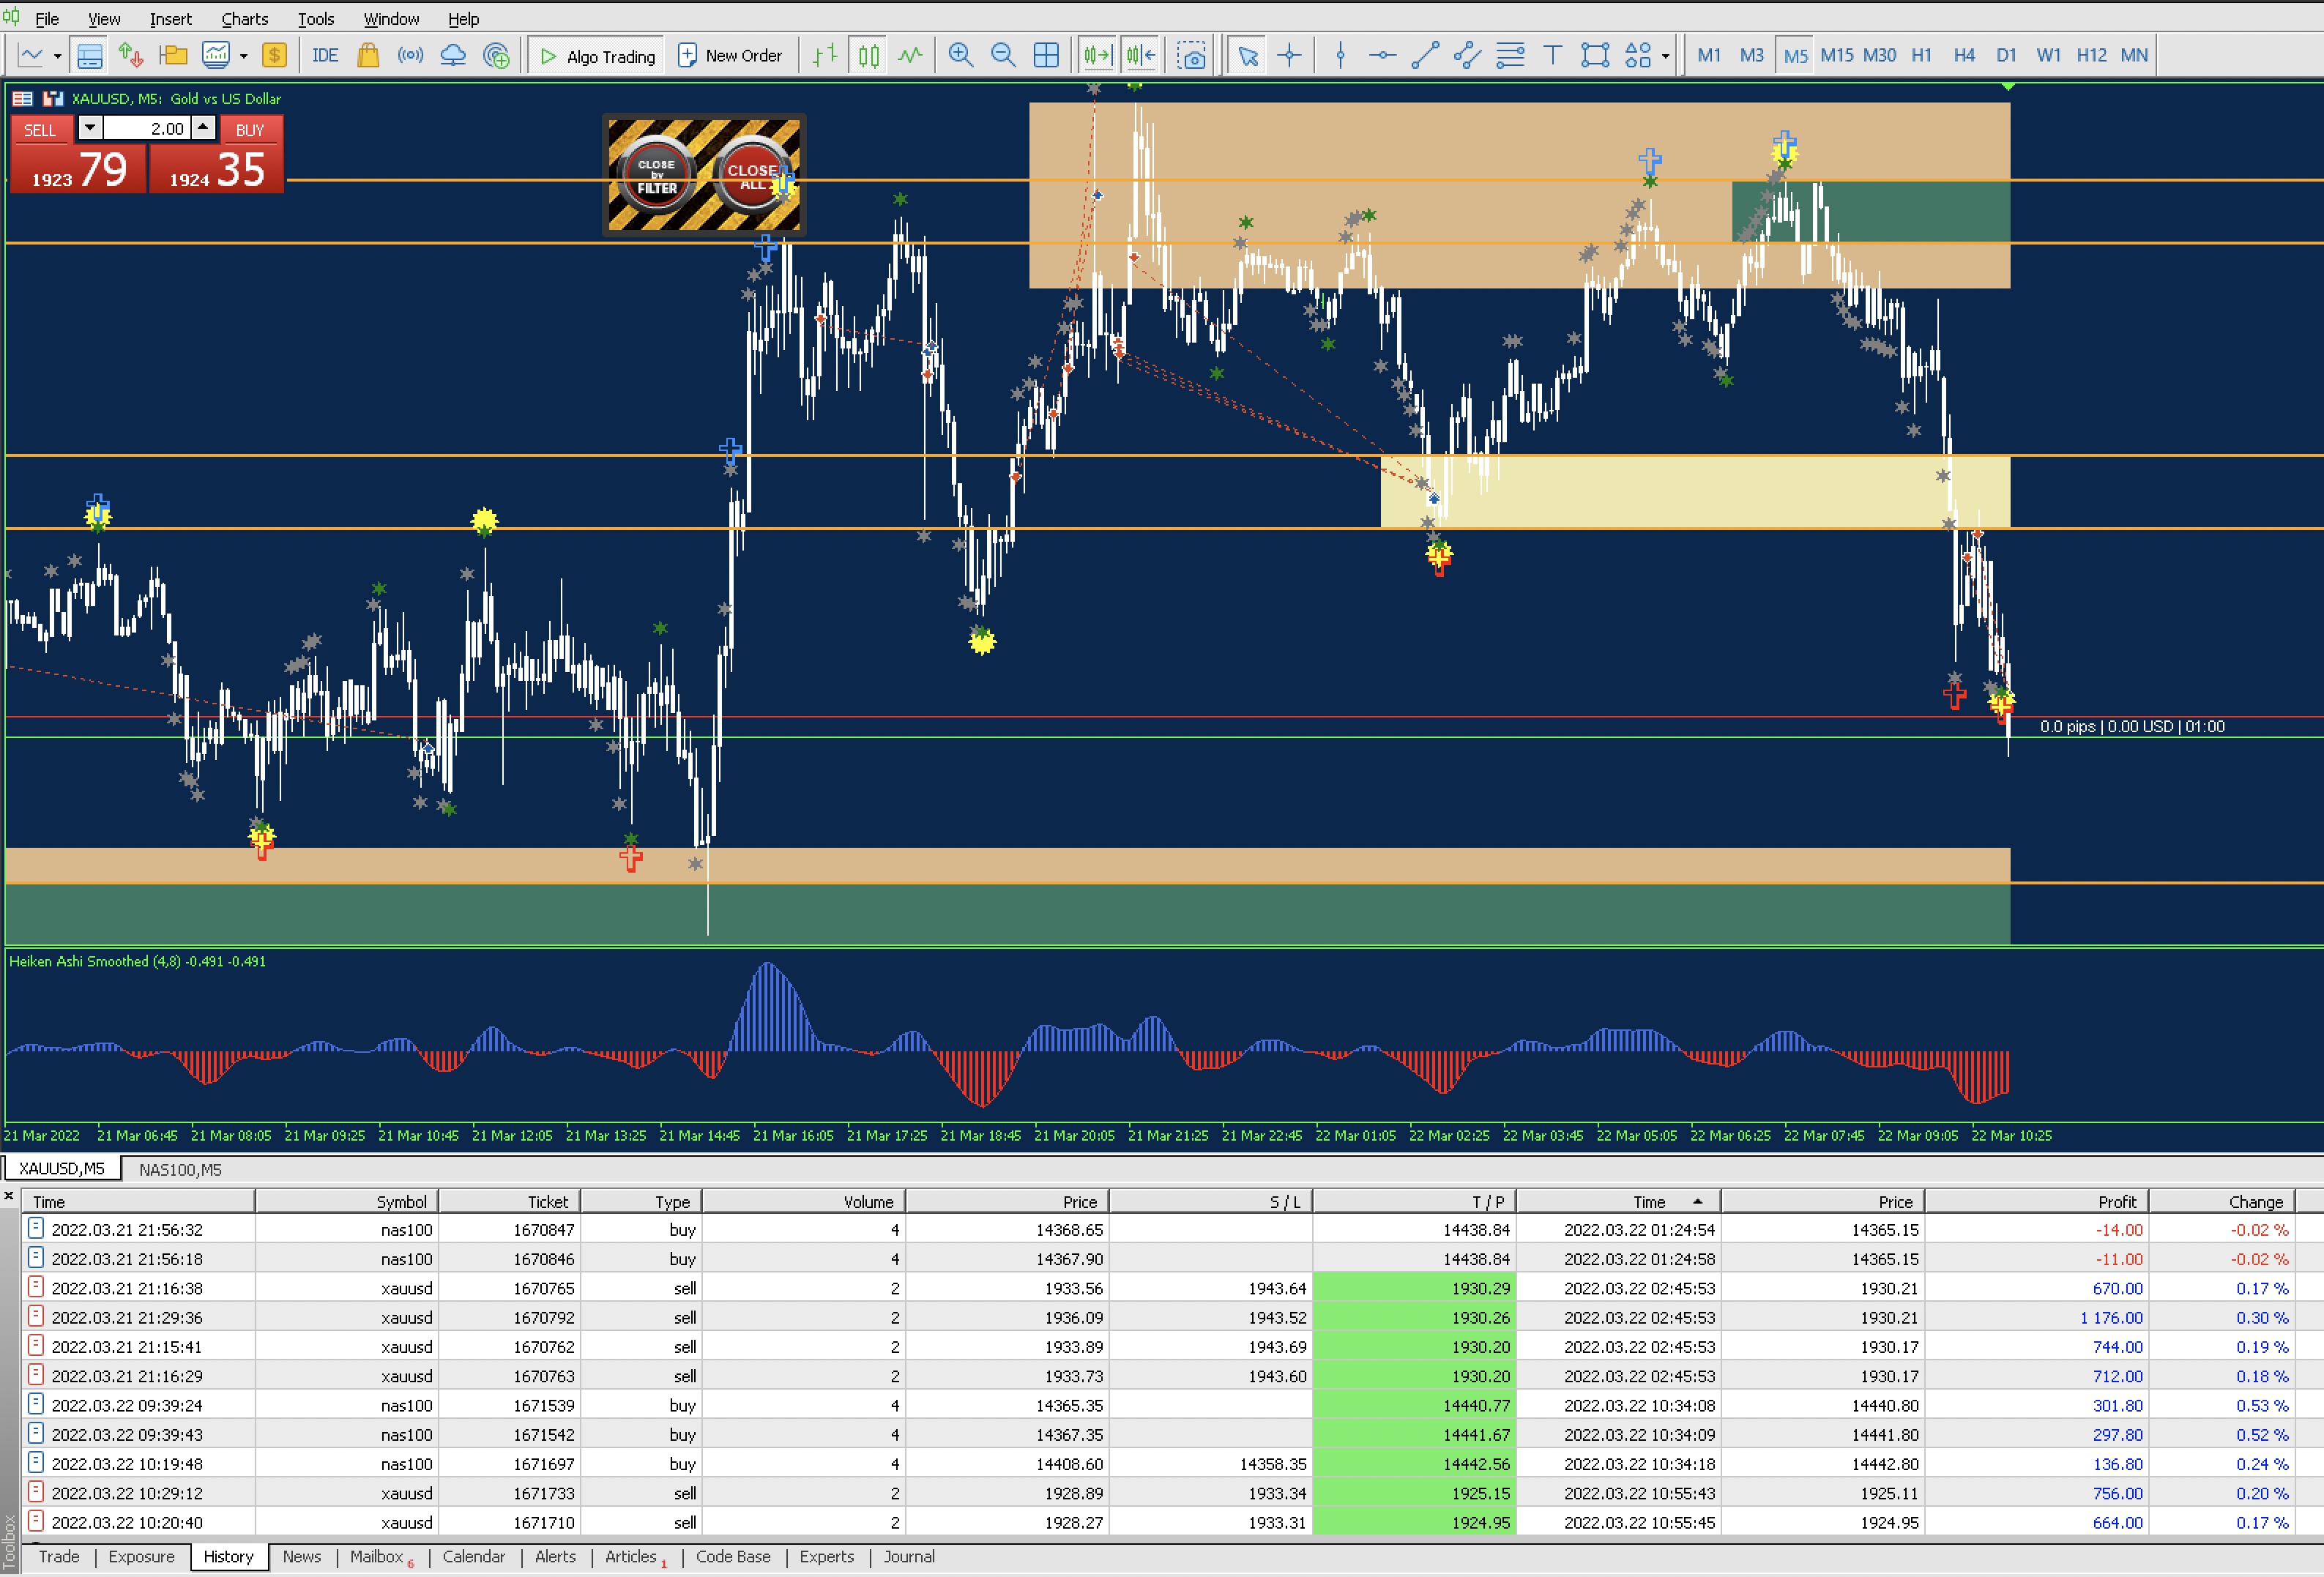2324x1577 pixels.
Task: Expand the new chart dropdown arrow
Action: pyautogui.click(x=57, y=56)
